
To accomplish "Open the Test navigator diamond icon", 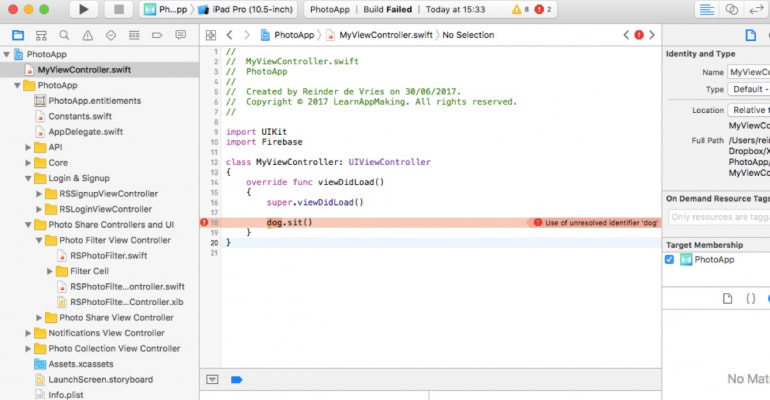I will point(111,35).
